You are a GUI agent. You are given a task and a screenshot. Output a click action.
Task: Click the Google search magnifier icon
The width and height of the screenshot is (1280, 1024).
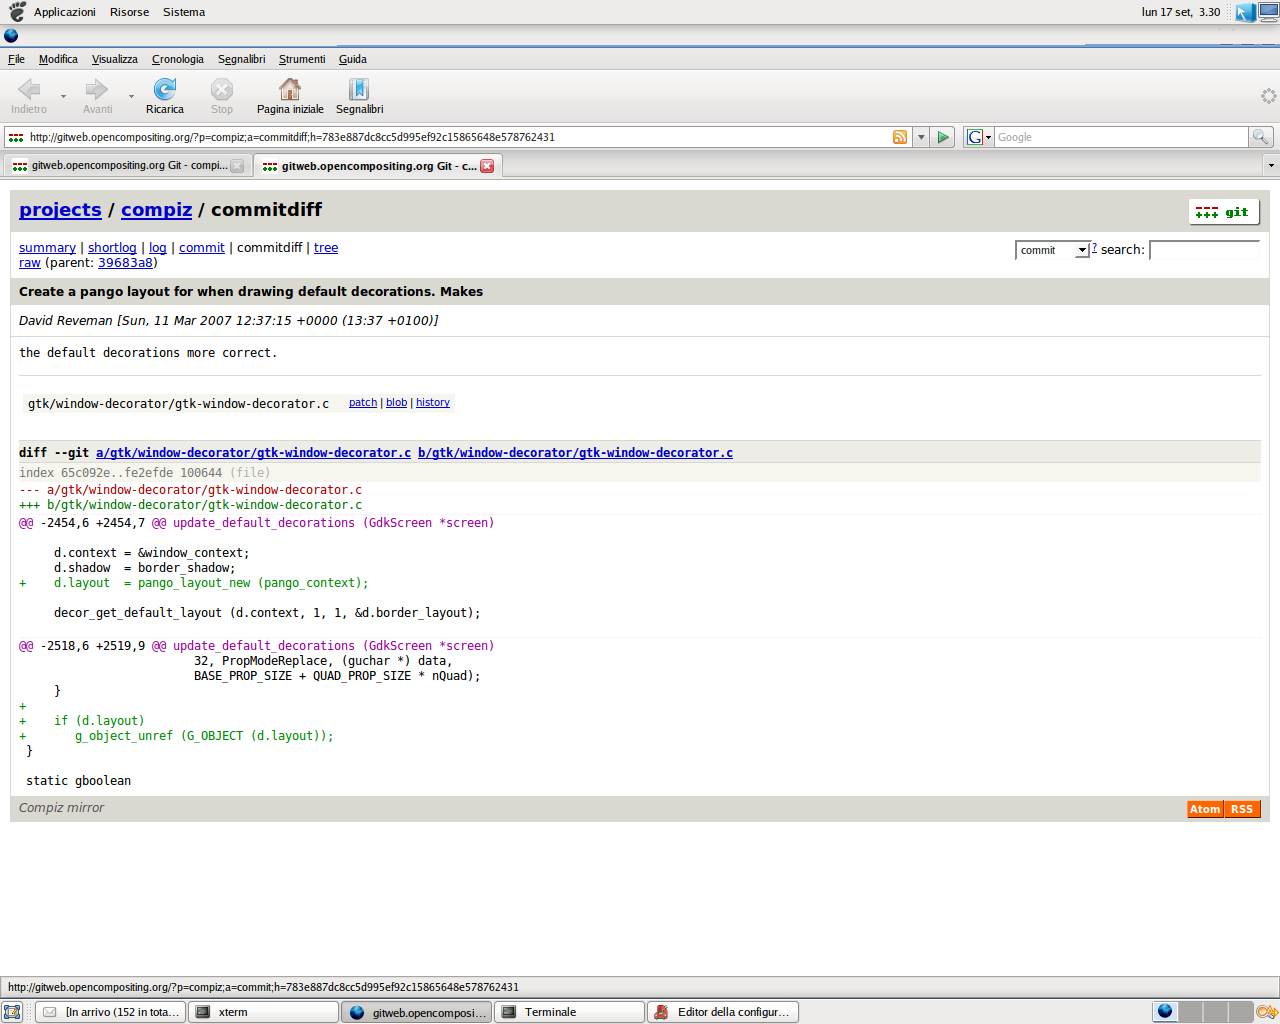(1261, 137)
